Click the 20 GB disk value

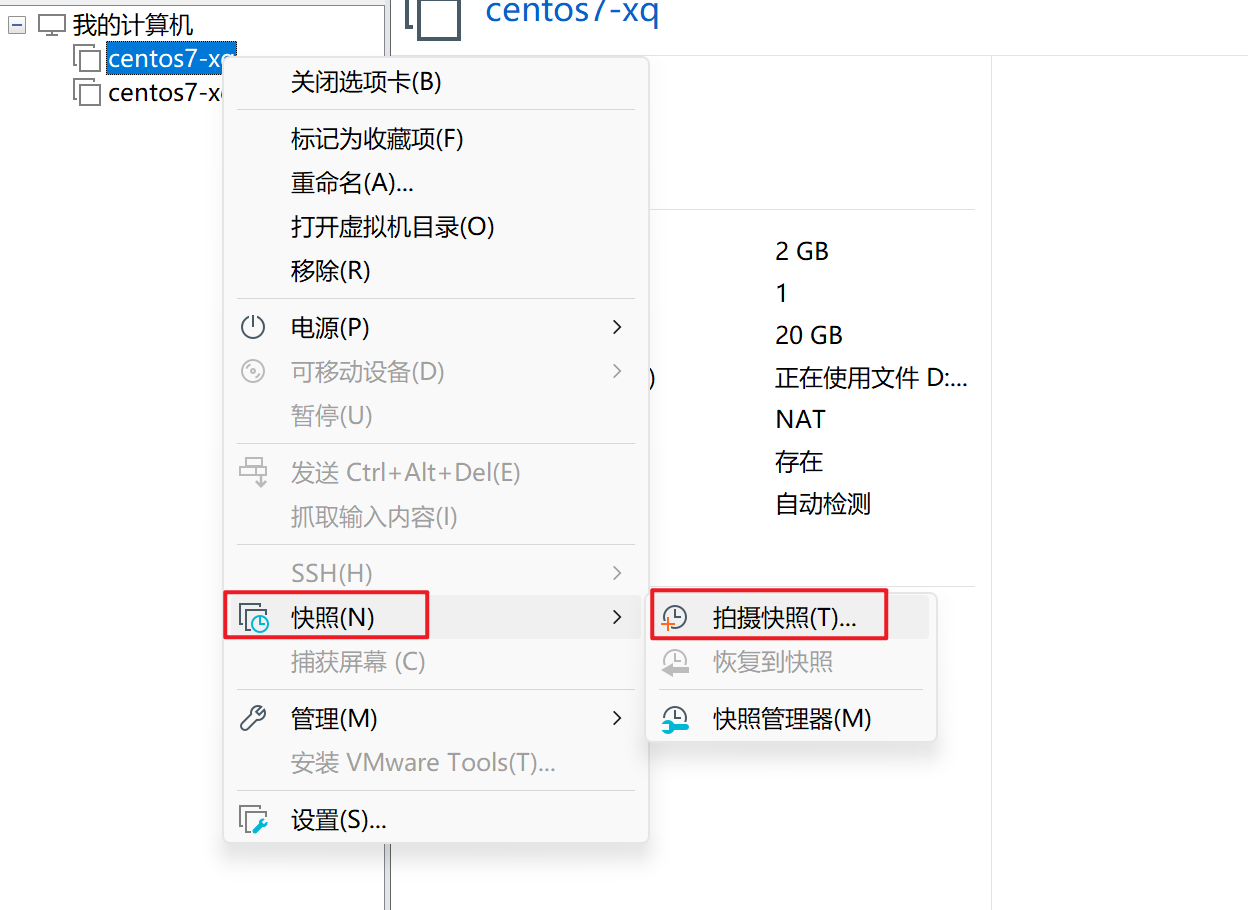(809, 335)
